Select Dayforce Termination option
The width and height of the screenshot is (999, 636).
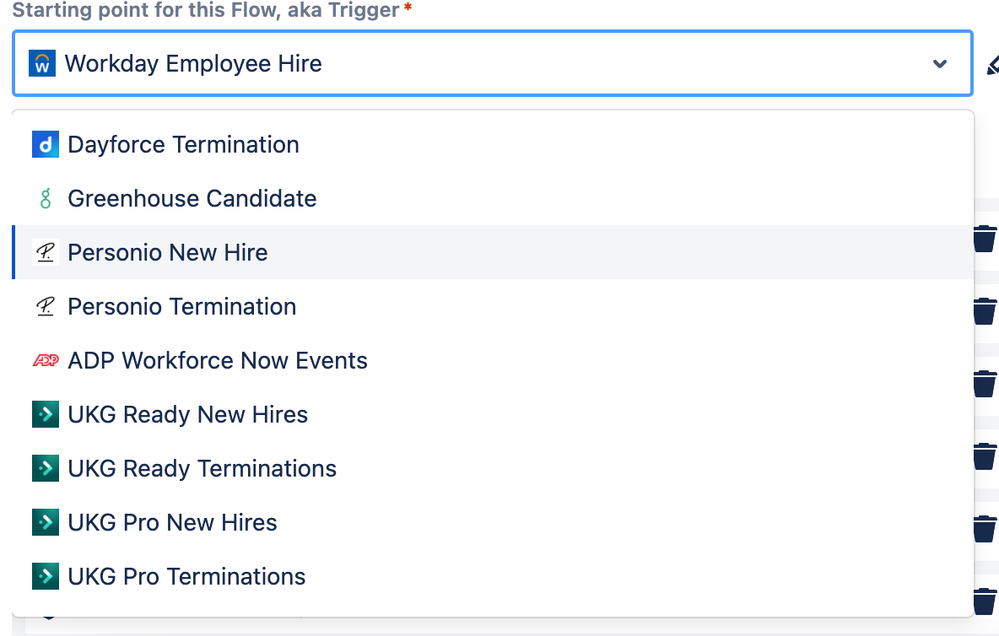(x=183, y=145)
